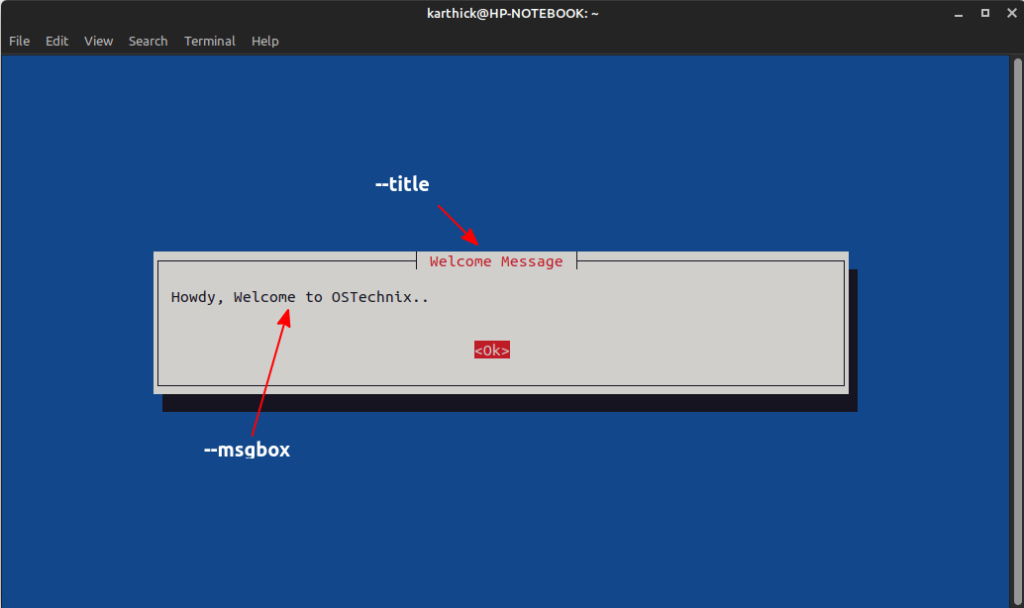Open the Terminal menu
This screenshot has height=608, width=1024.
point(210,41)
